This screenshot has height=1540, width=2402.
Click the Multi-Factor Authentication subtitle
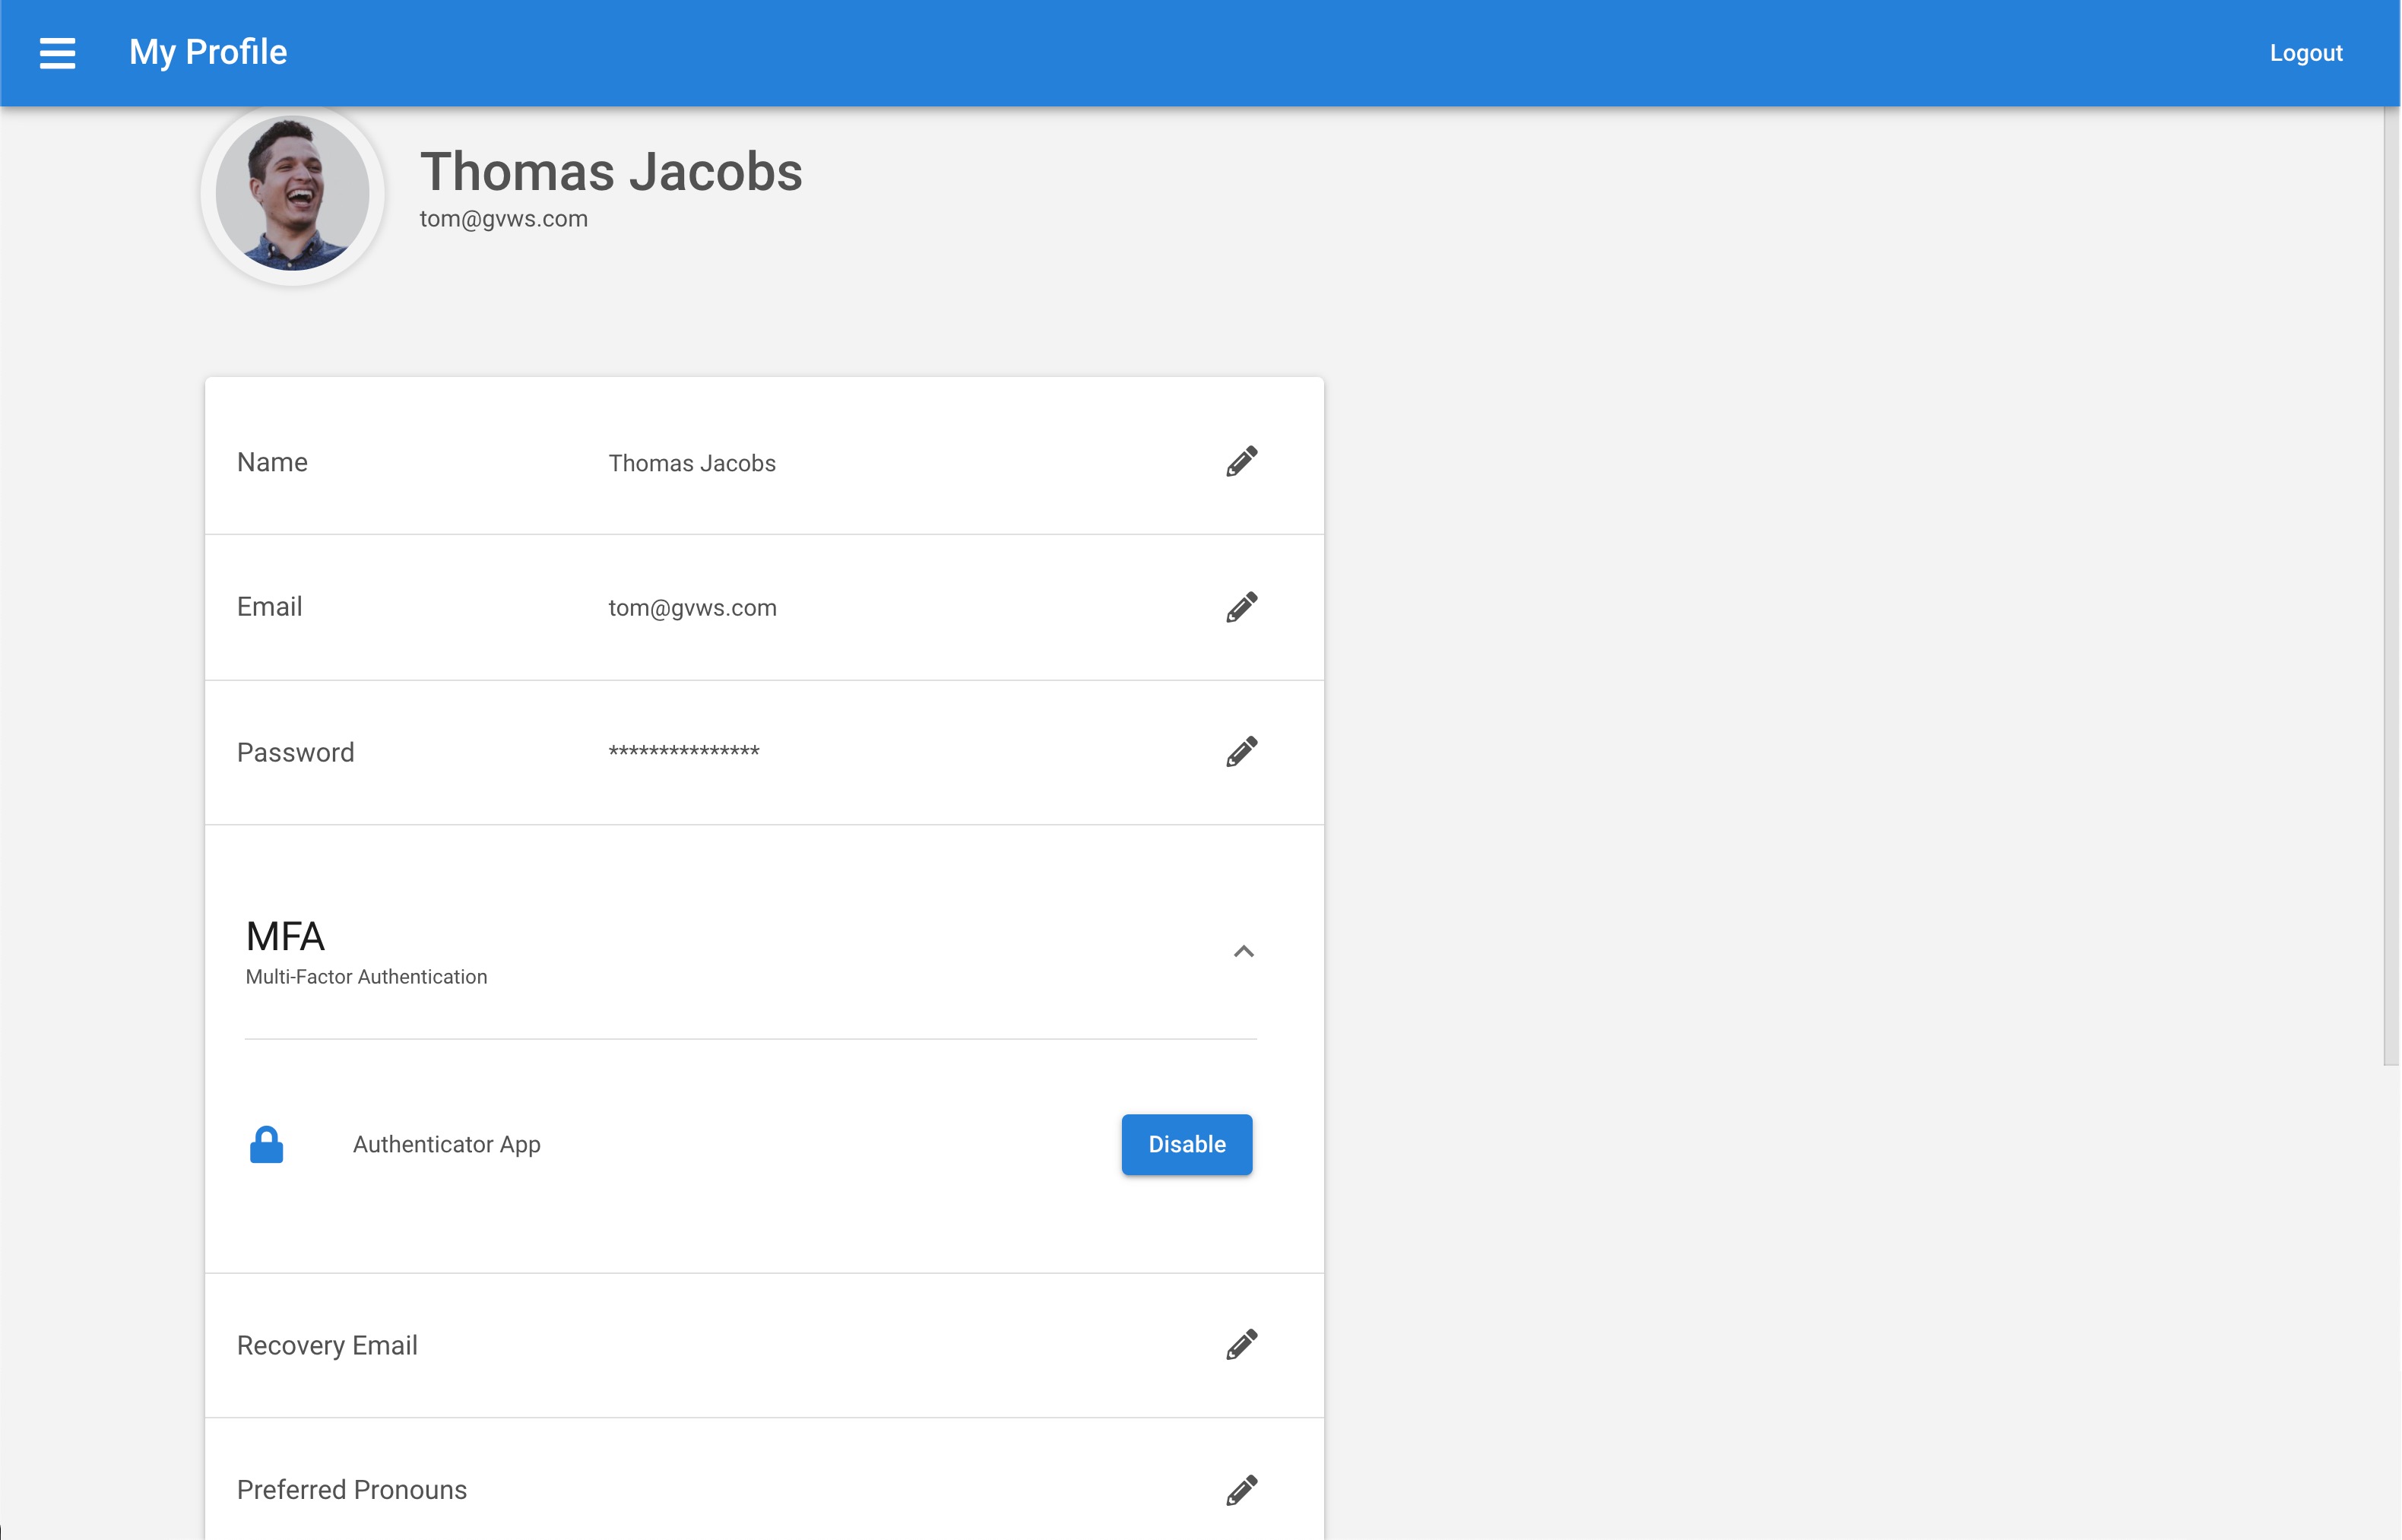click(x=366, y=977)
